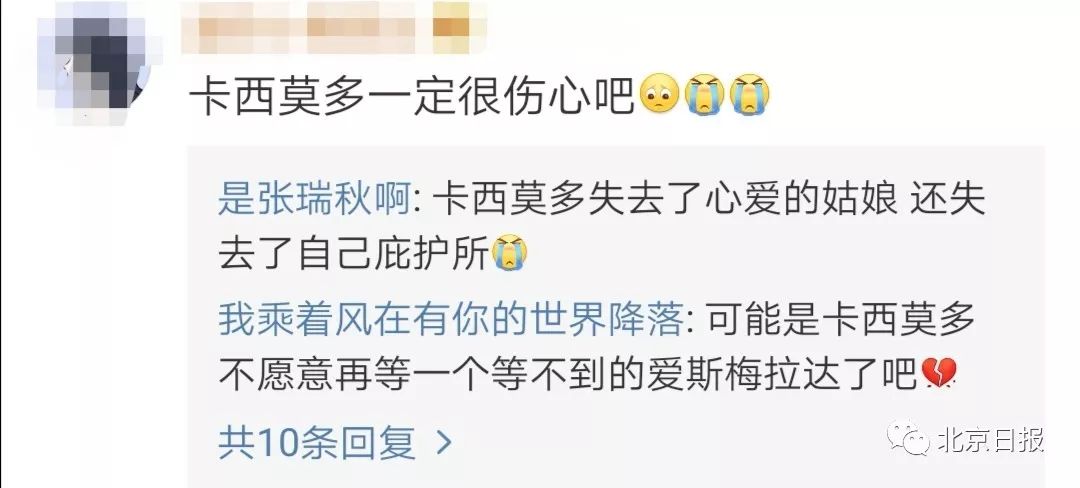Click crying emoji after 庇护所

[x=510, y=253]
